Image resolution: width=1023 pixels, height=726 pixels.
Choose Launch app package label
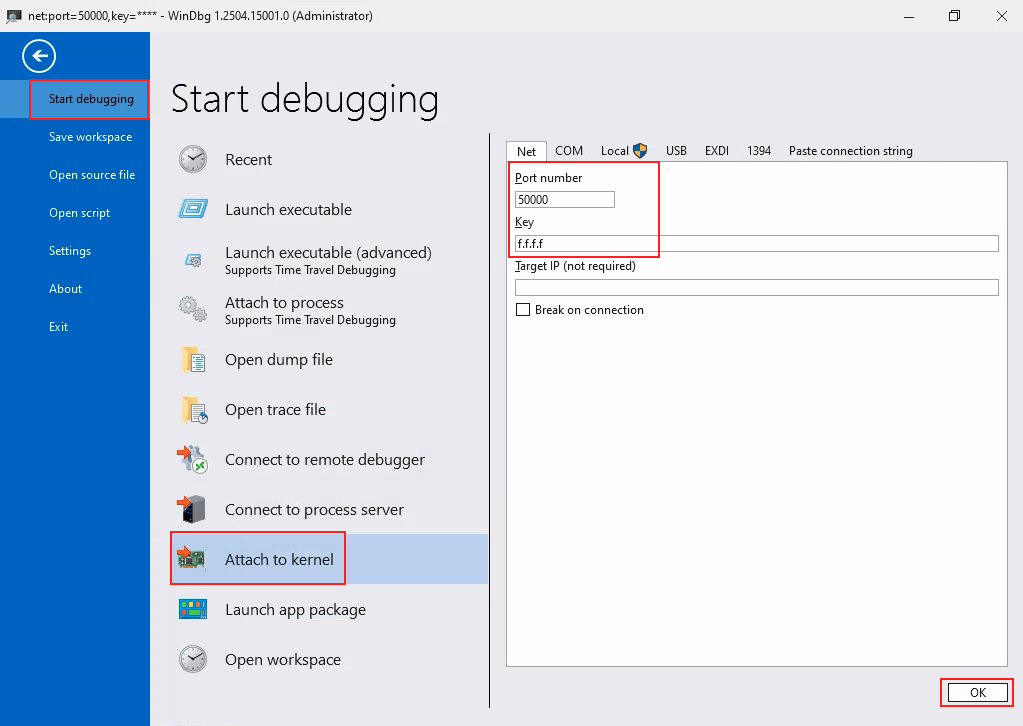(x=296, y=610)
